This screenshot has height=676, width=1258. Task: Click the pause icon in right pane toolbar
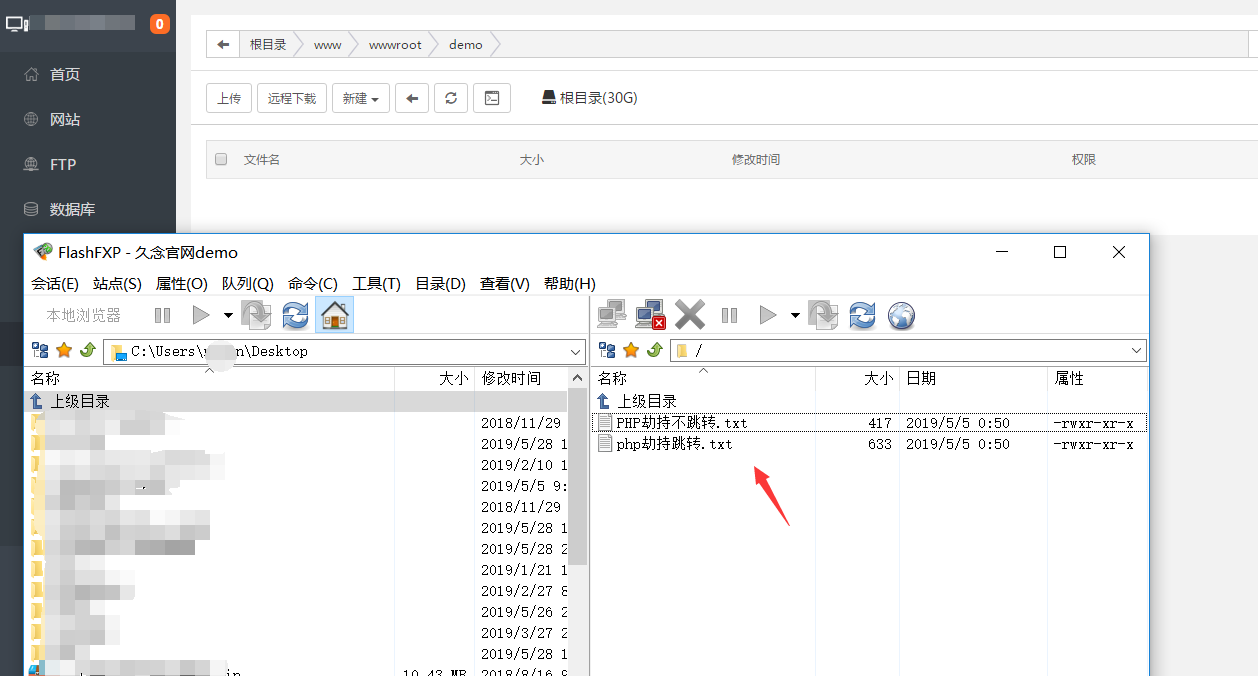729,315
